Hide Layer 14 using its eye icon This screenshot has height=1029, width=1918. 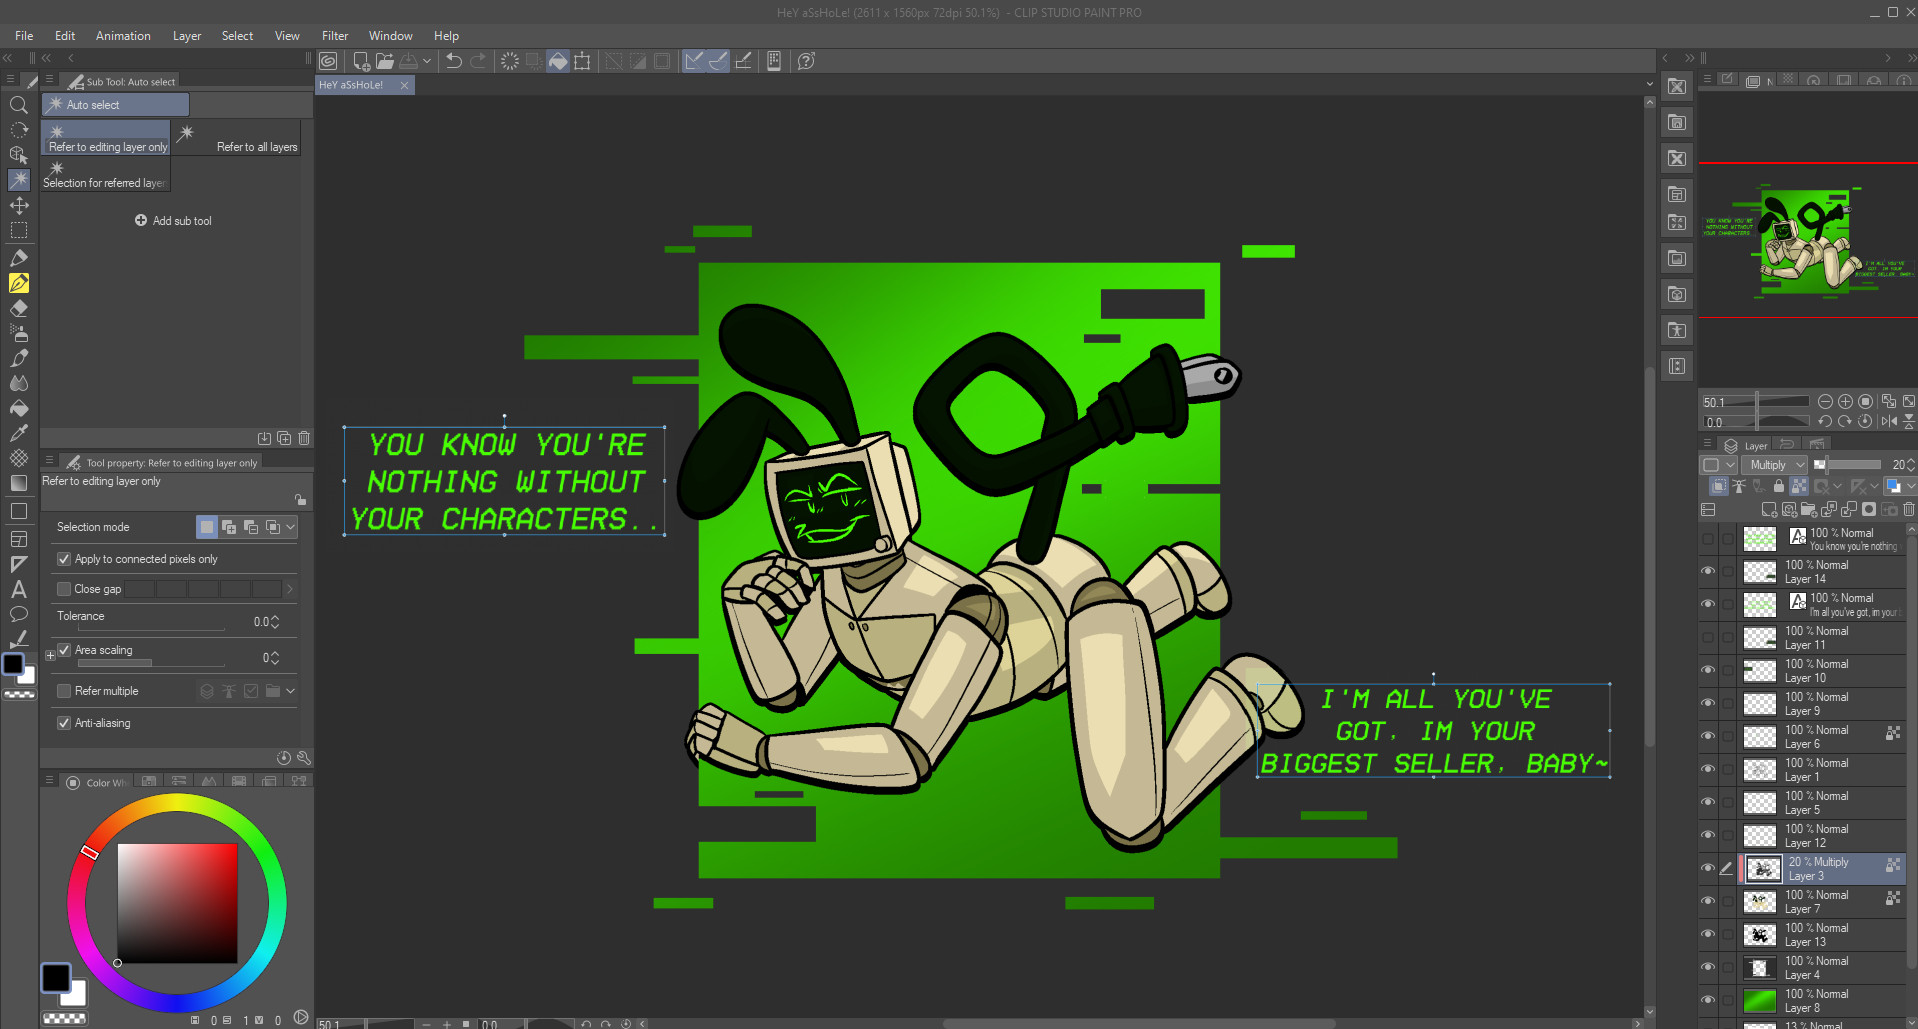1708,571
